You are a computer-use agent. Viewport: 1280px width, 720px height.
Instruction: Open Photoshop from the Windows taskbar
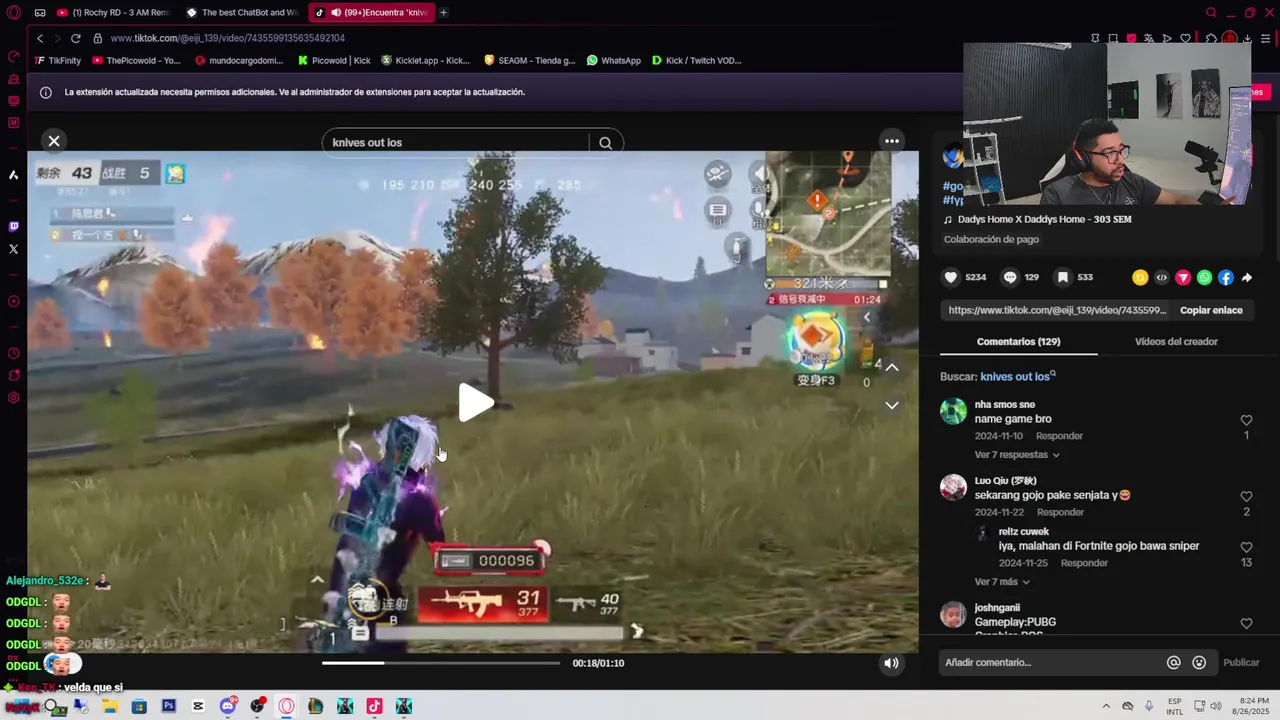click(168, 706)
